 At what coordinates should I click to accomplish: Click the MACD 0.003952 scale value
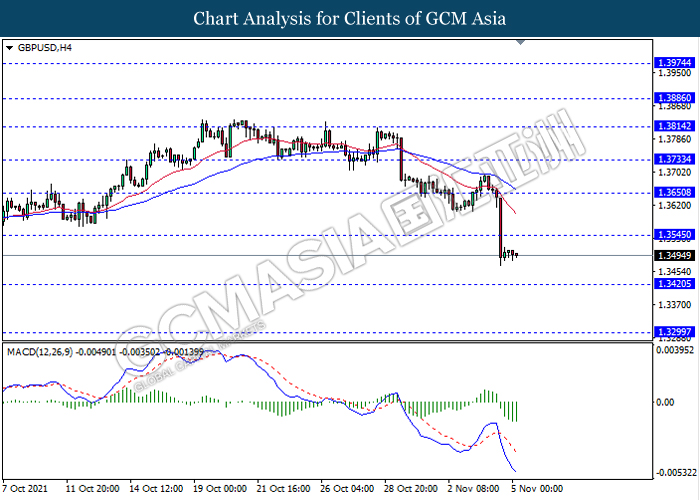pos(675,350)
